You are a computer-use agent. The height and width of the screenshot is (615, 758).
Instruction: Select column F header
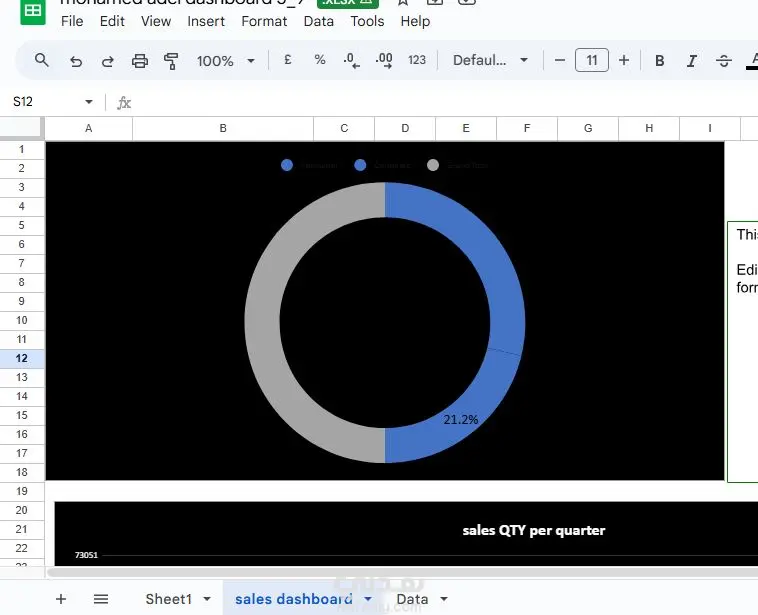[x=527, y=128]
